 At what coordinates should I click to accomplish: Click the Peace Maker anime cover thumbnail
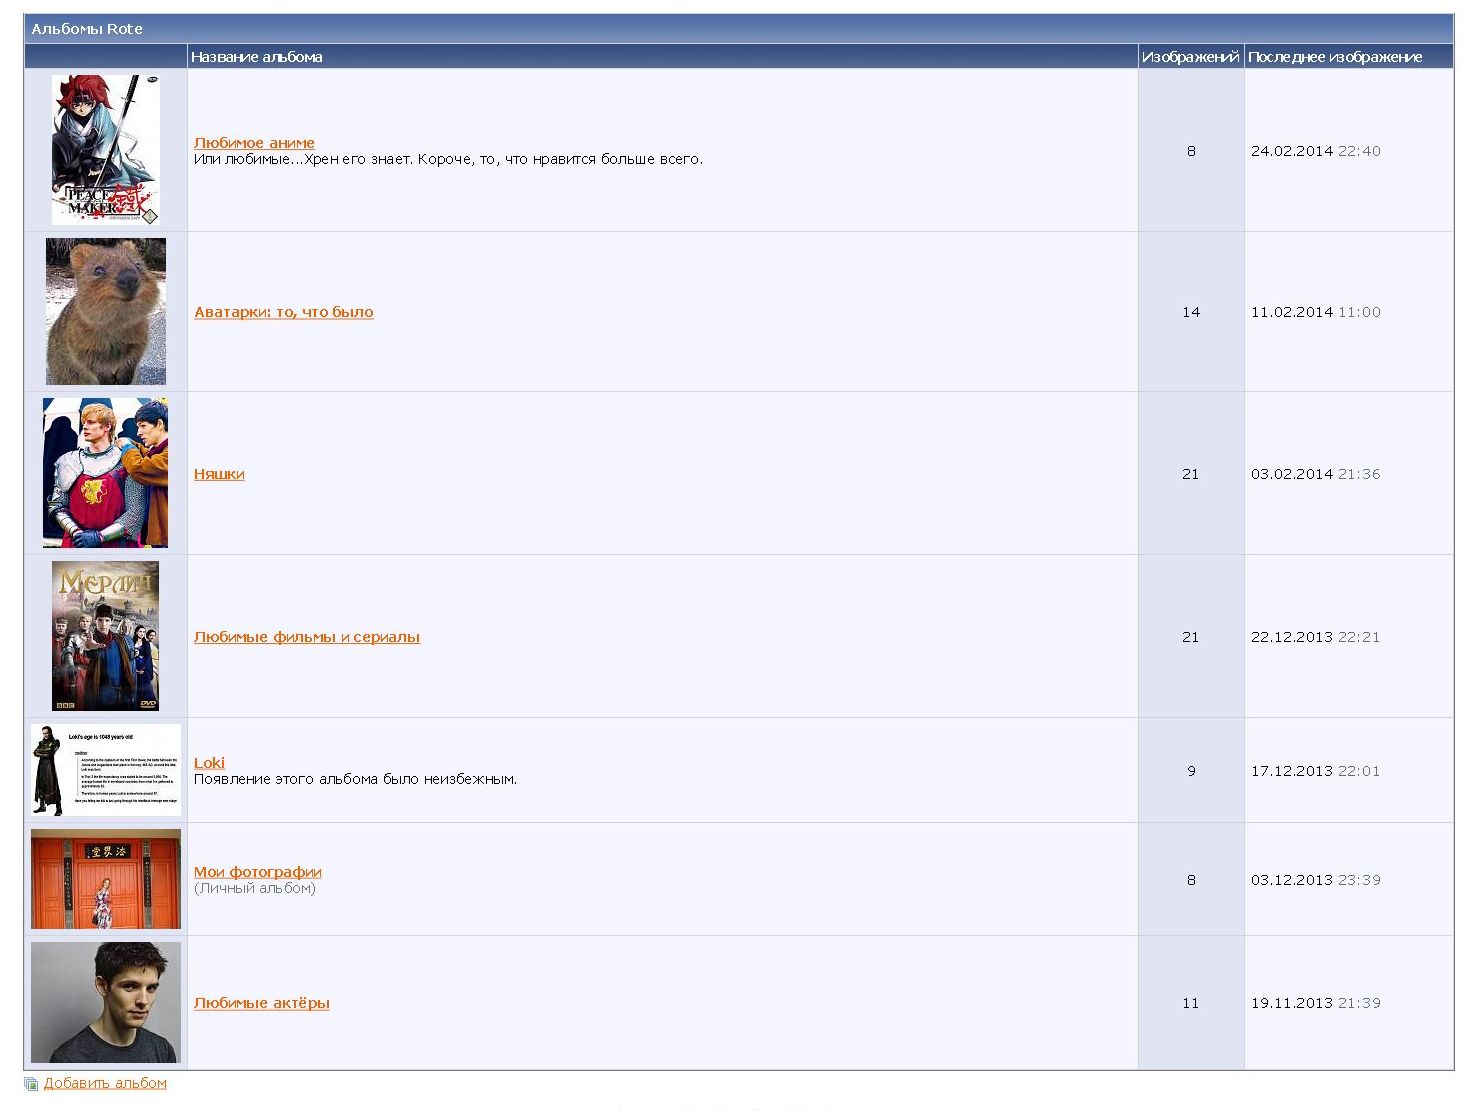pos(106,150)
